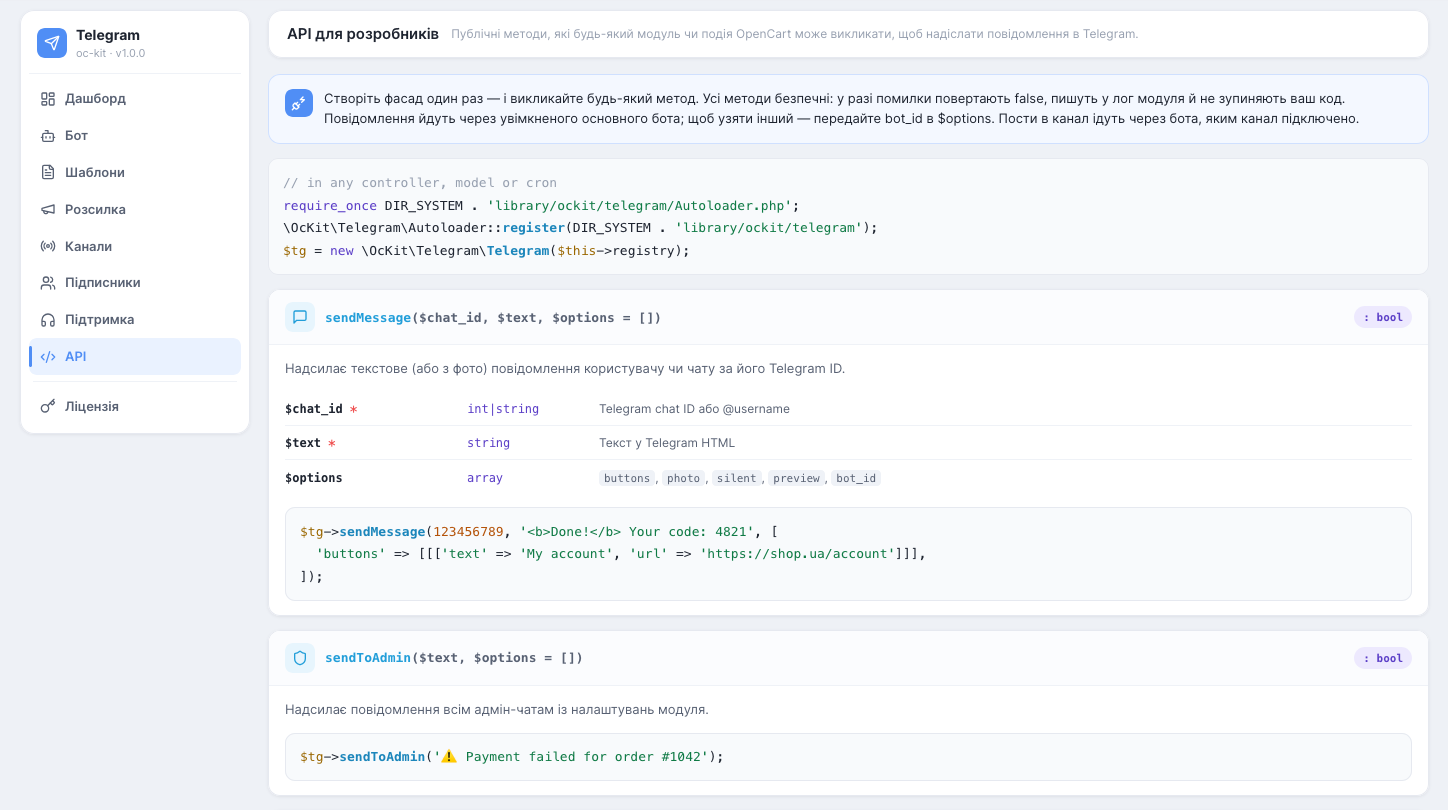
Task: Select Канали in the sidebar
Action: click(135, 246)
